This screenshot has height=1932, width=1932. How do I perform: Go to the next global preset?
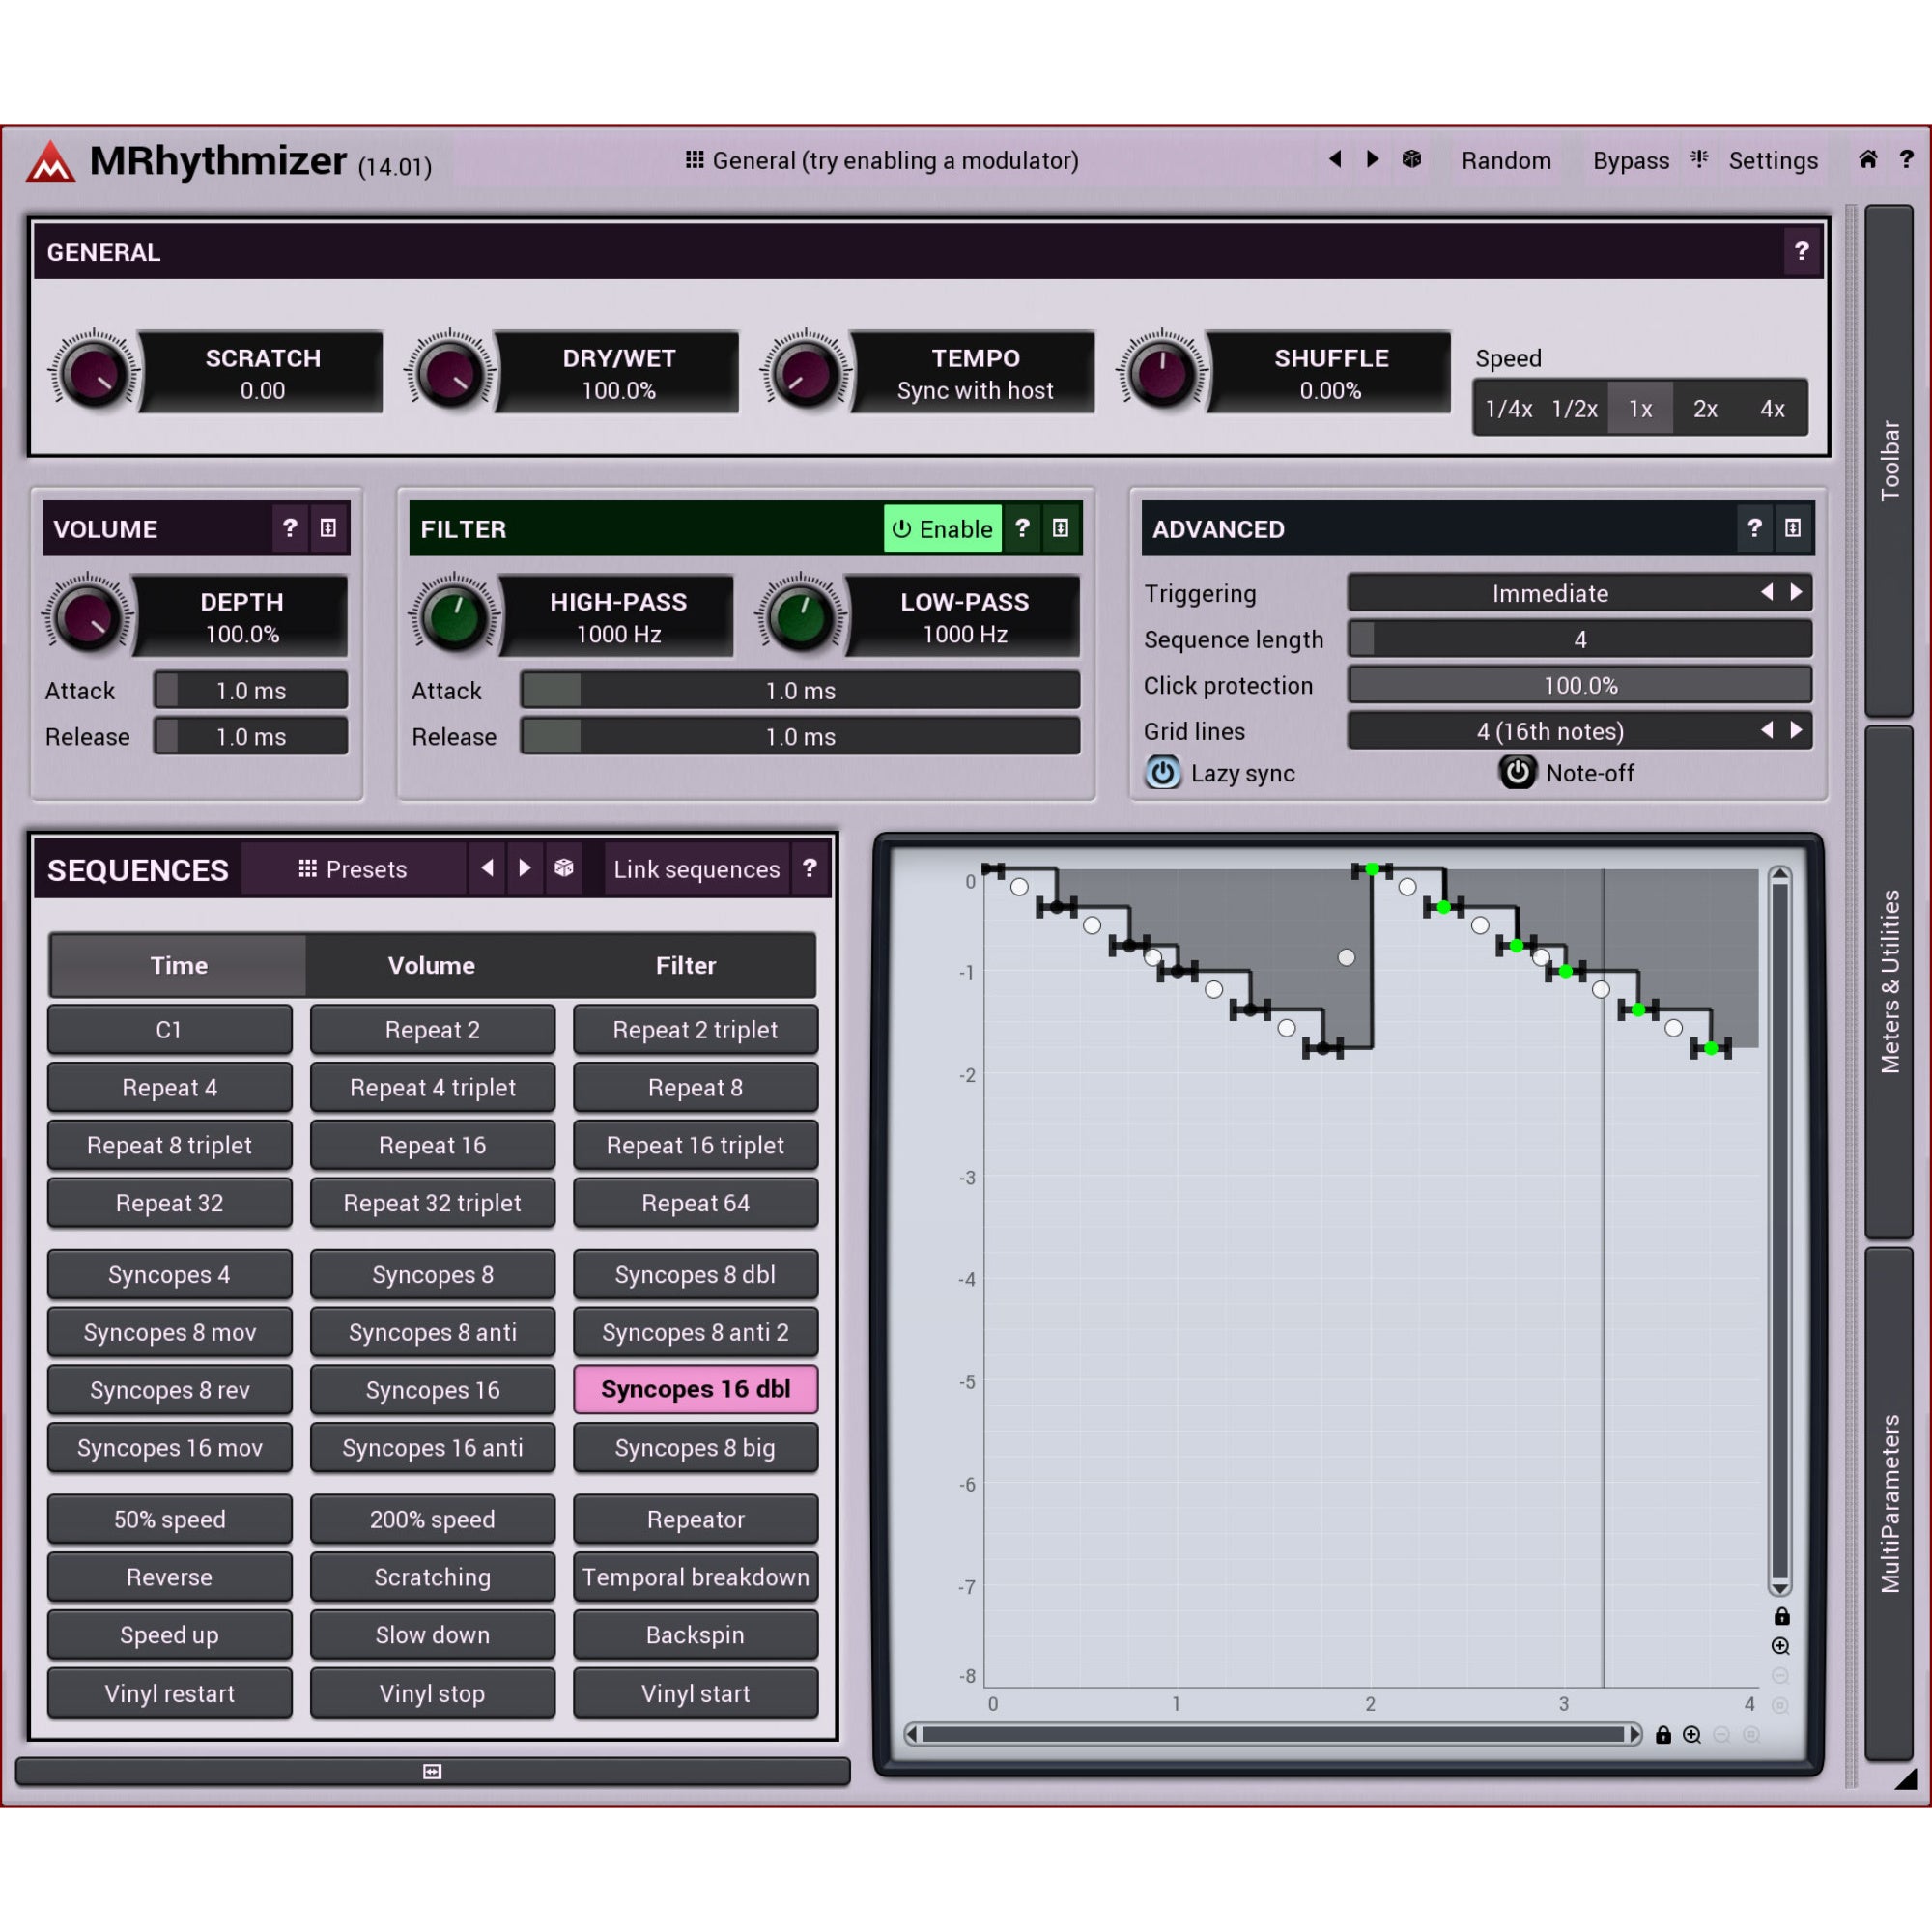point(1373,160)
